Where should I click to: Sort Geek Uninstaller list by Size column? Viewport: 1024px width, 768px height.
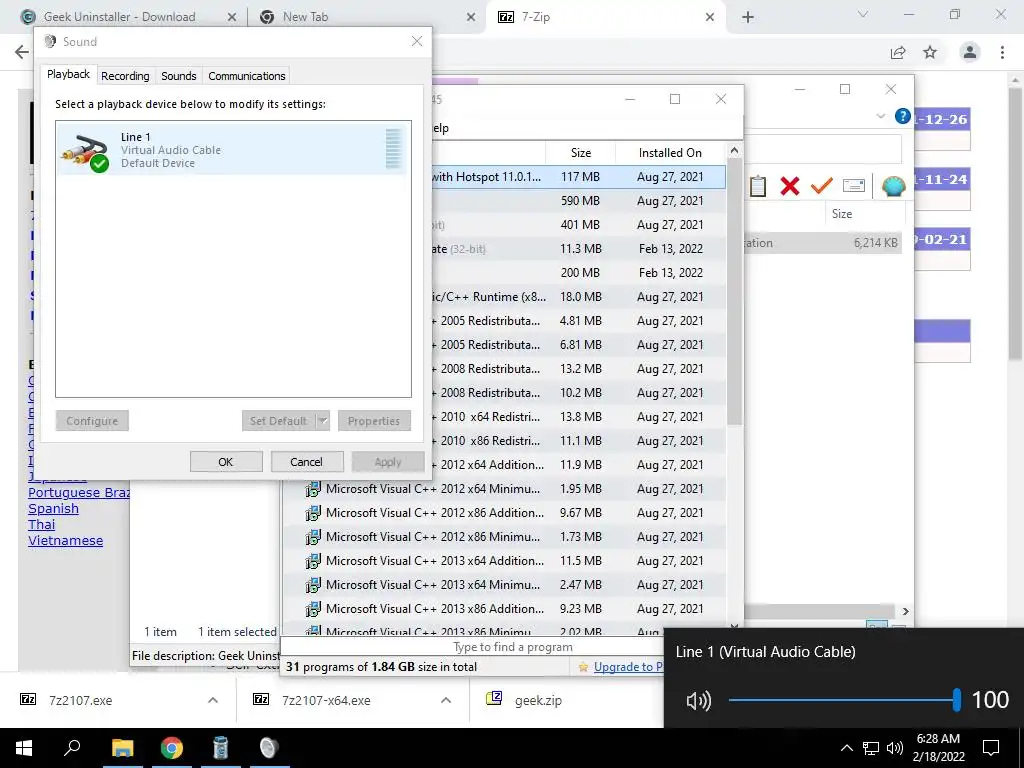coord(581,153)
